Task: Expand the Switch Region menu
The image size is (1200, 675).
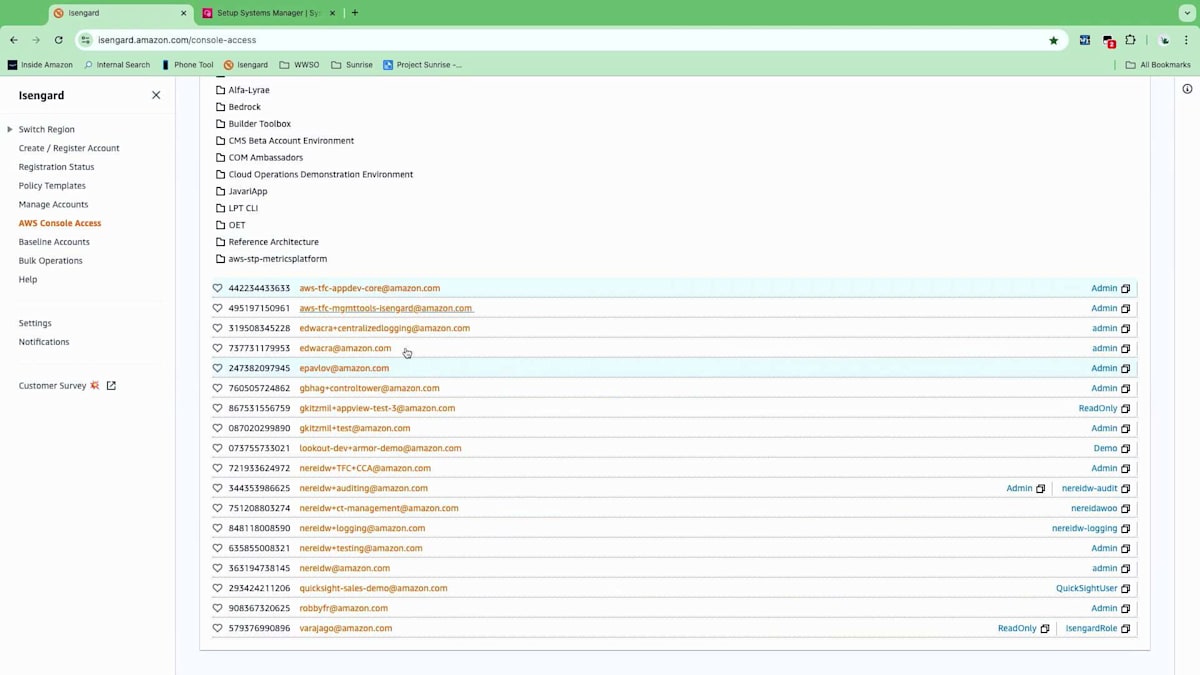Action: point(46,129)
